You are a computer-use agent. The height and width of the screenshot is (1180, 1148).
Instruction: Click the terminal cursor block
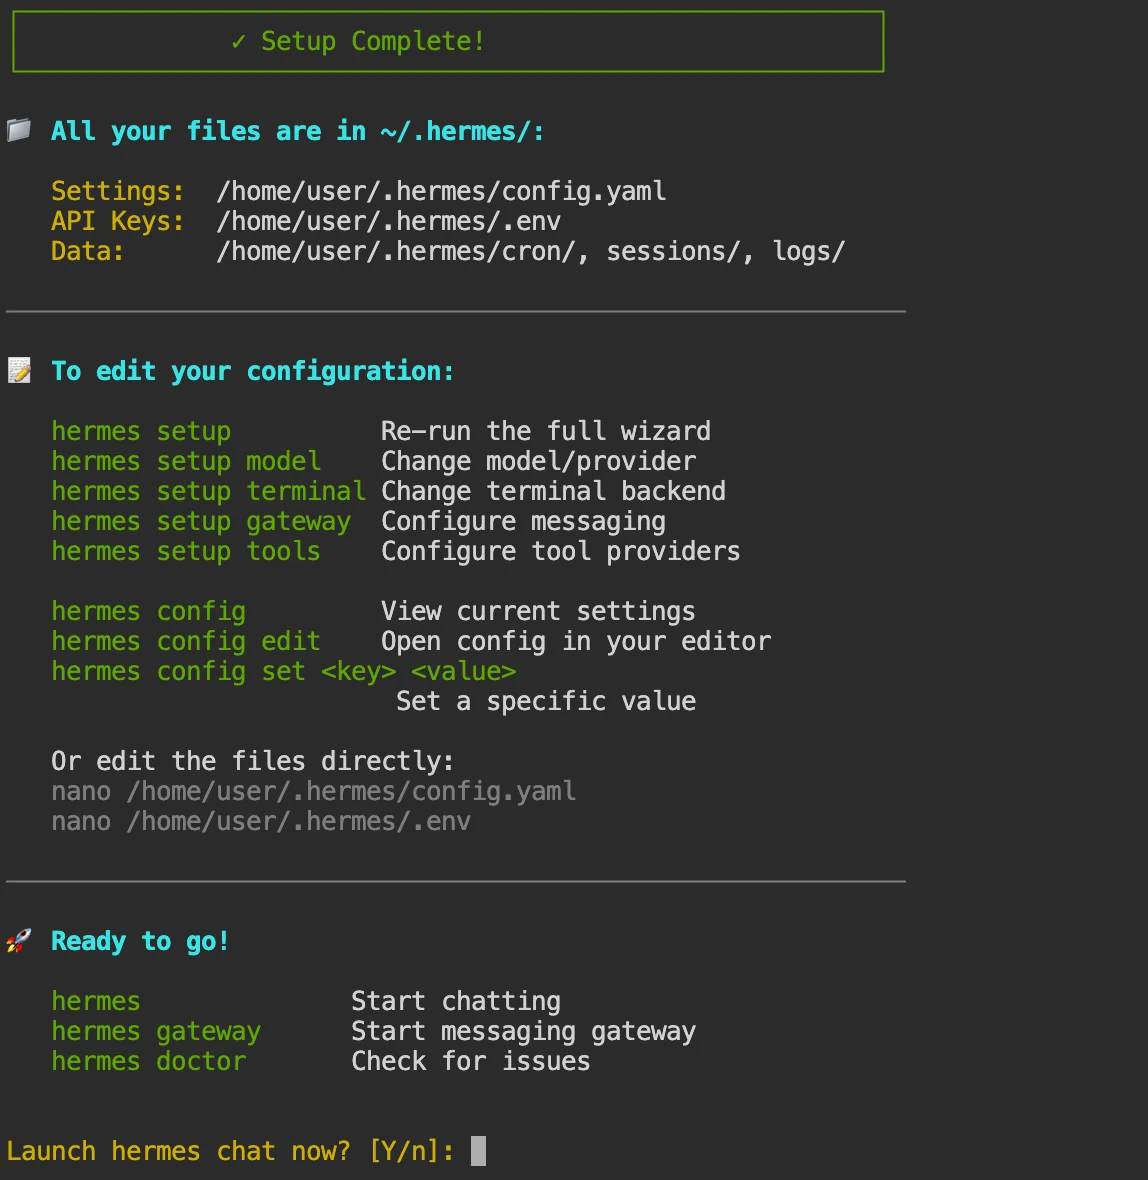point(478,1151)
